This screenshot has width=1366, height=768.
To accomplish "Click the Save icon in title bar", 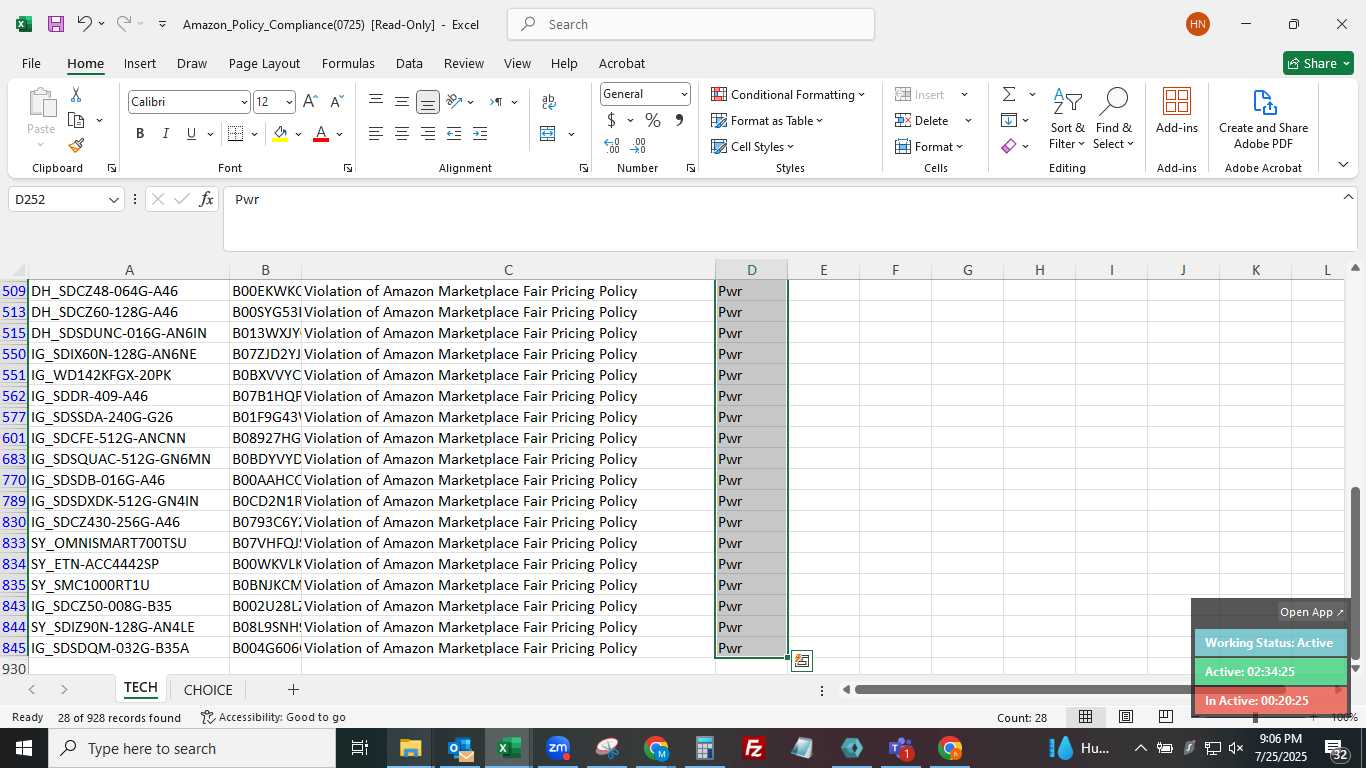I will coord(56,24).
